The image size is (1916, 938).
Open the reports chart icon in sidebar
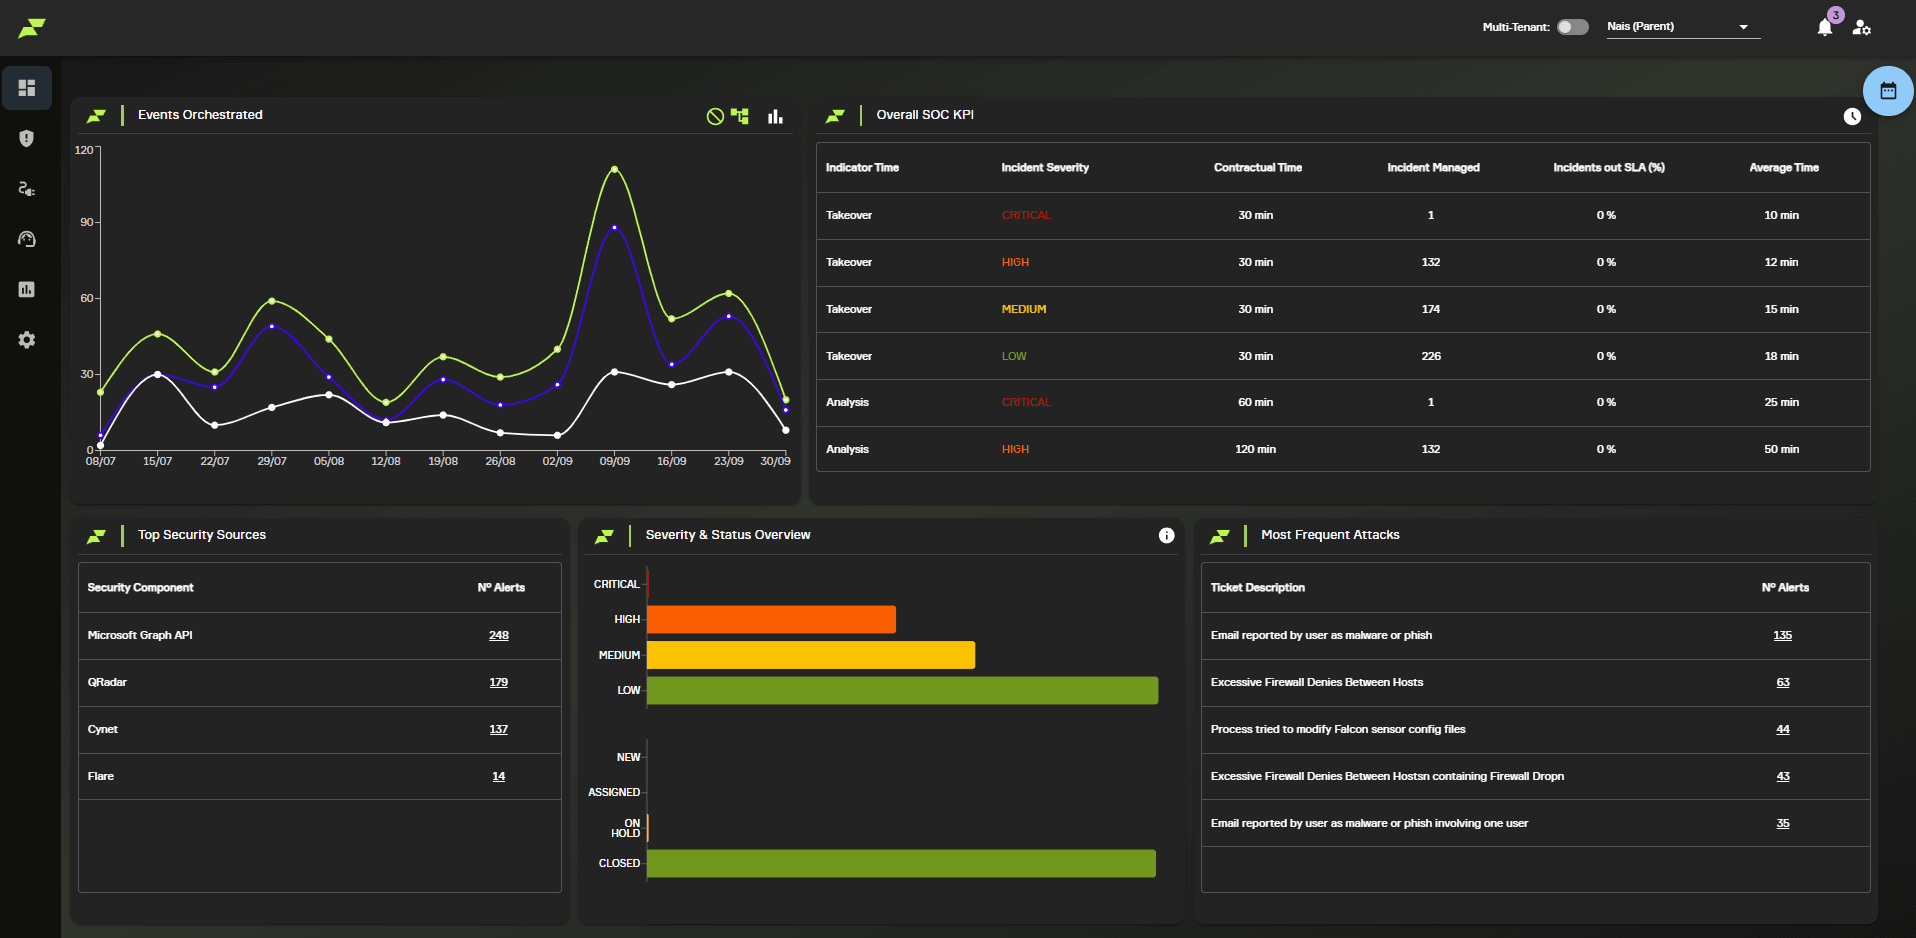pos(27,290)
